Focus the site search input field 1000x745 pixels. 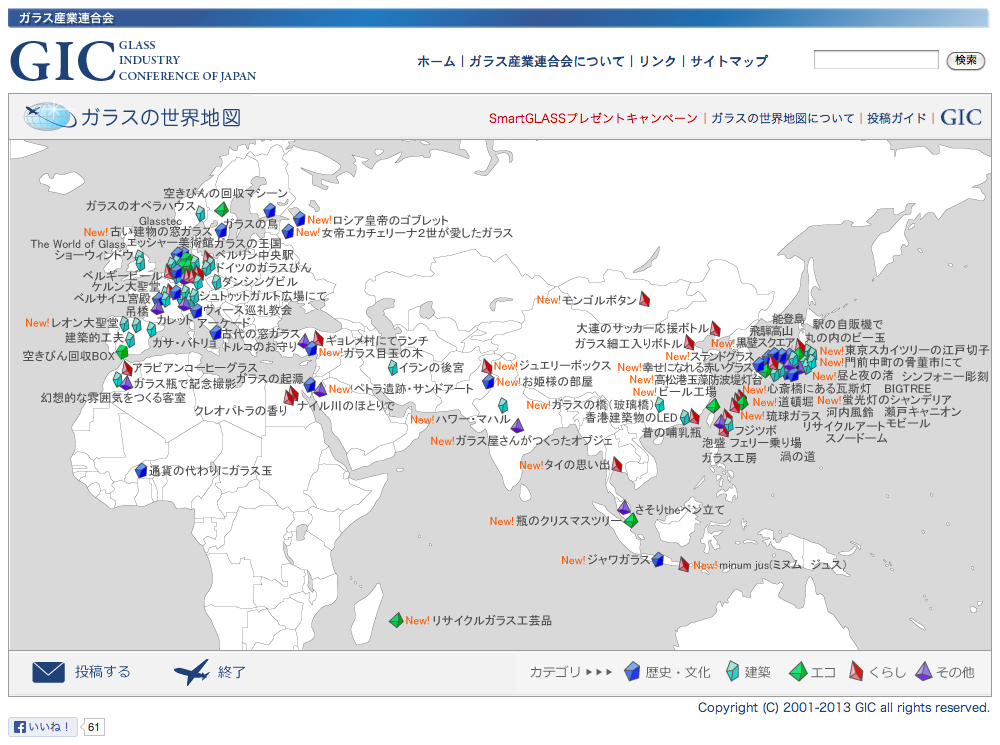click(876, 60)
